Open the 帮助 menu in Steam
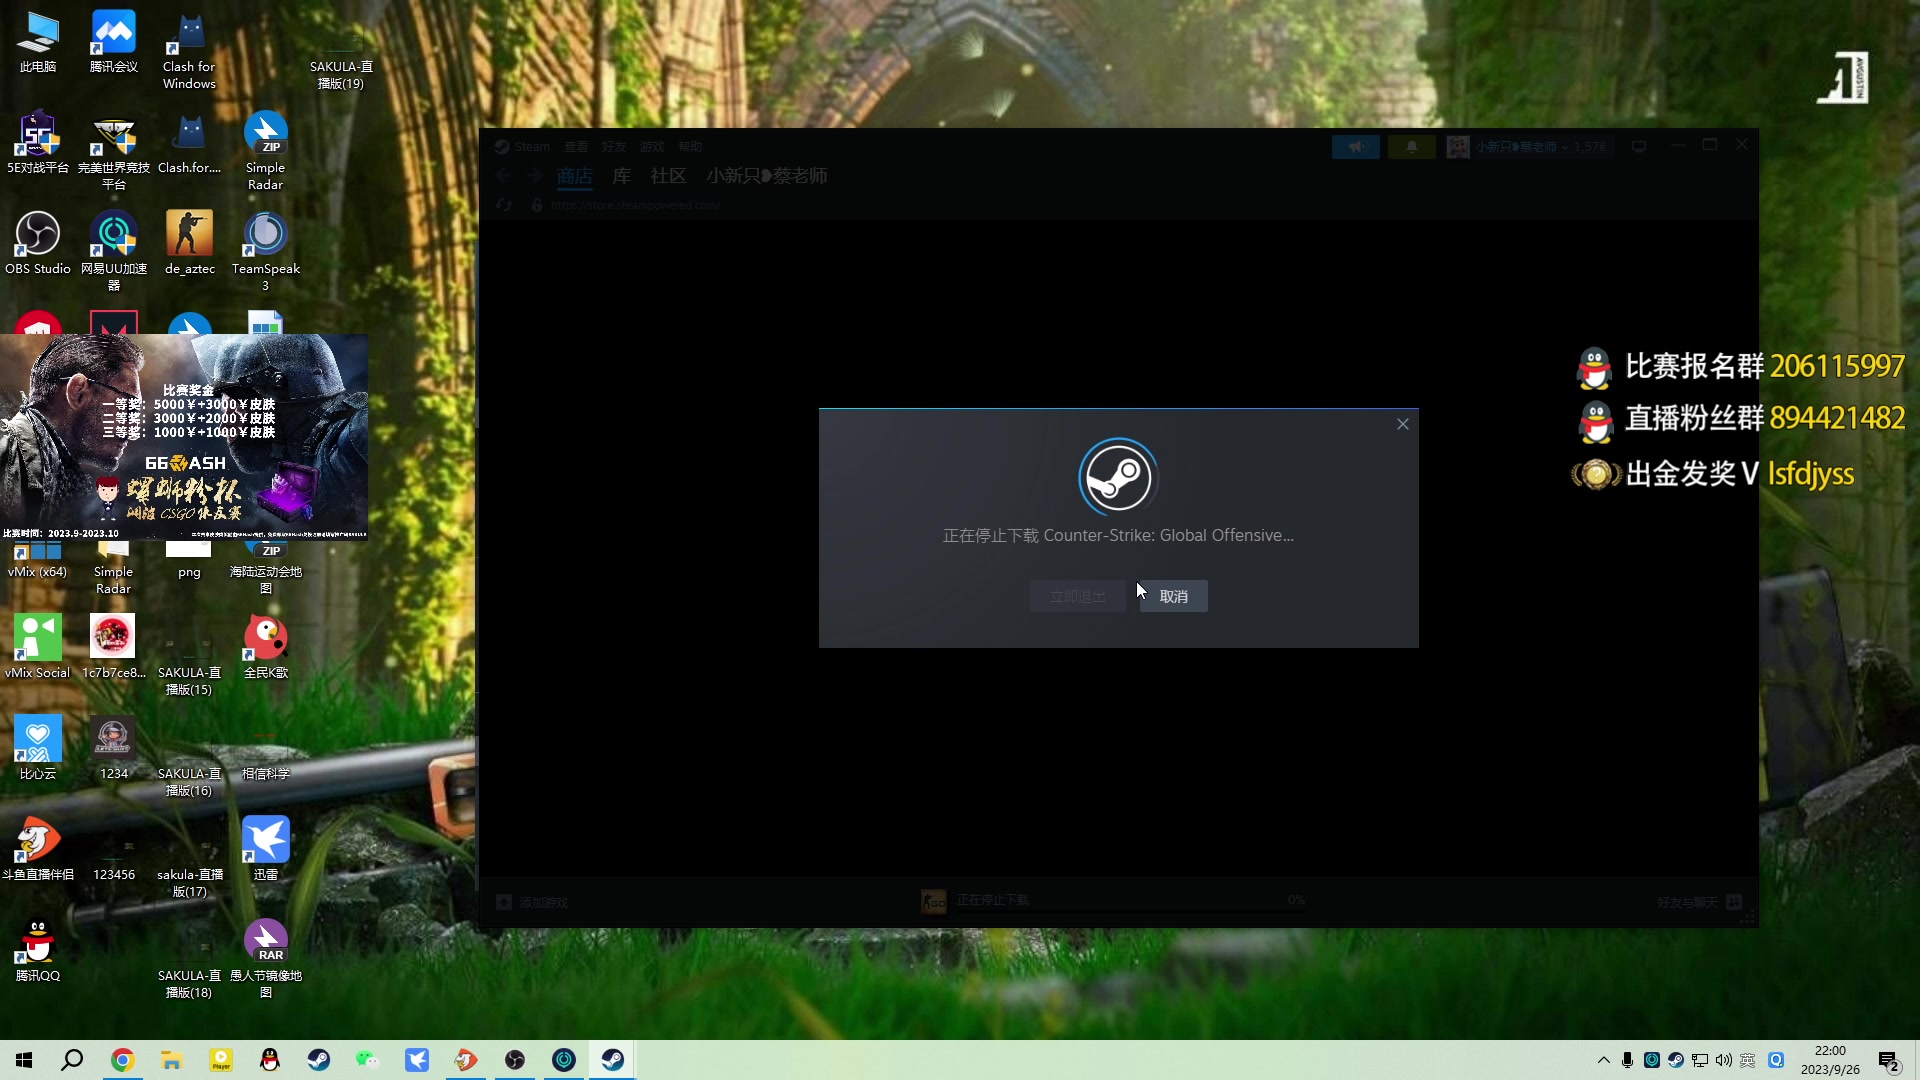The image size is (1920, 1080). [690, 147]
